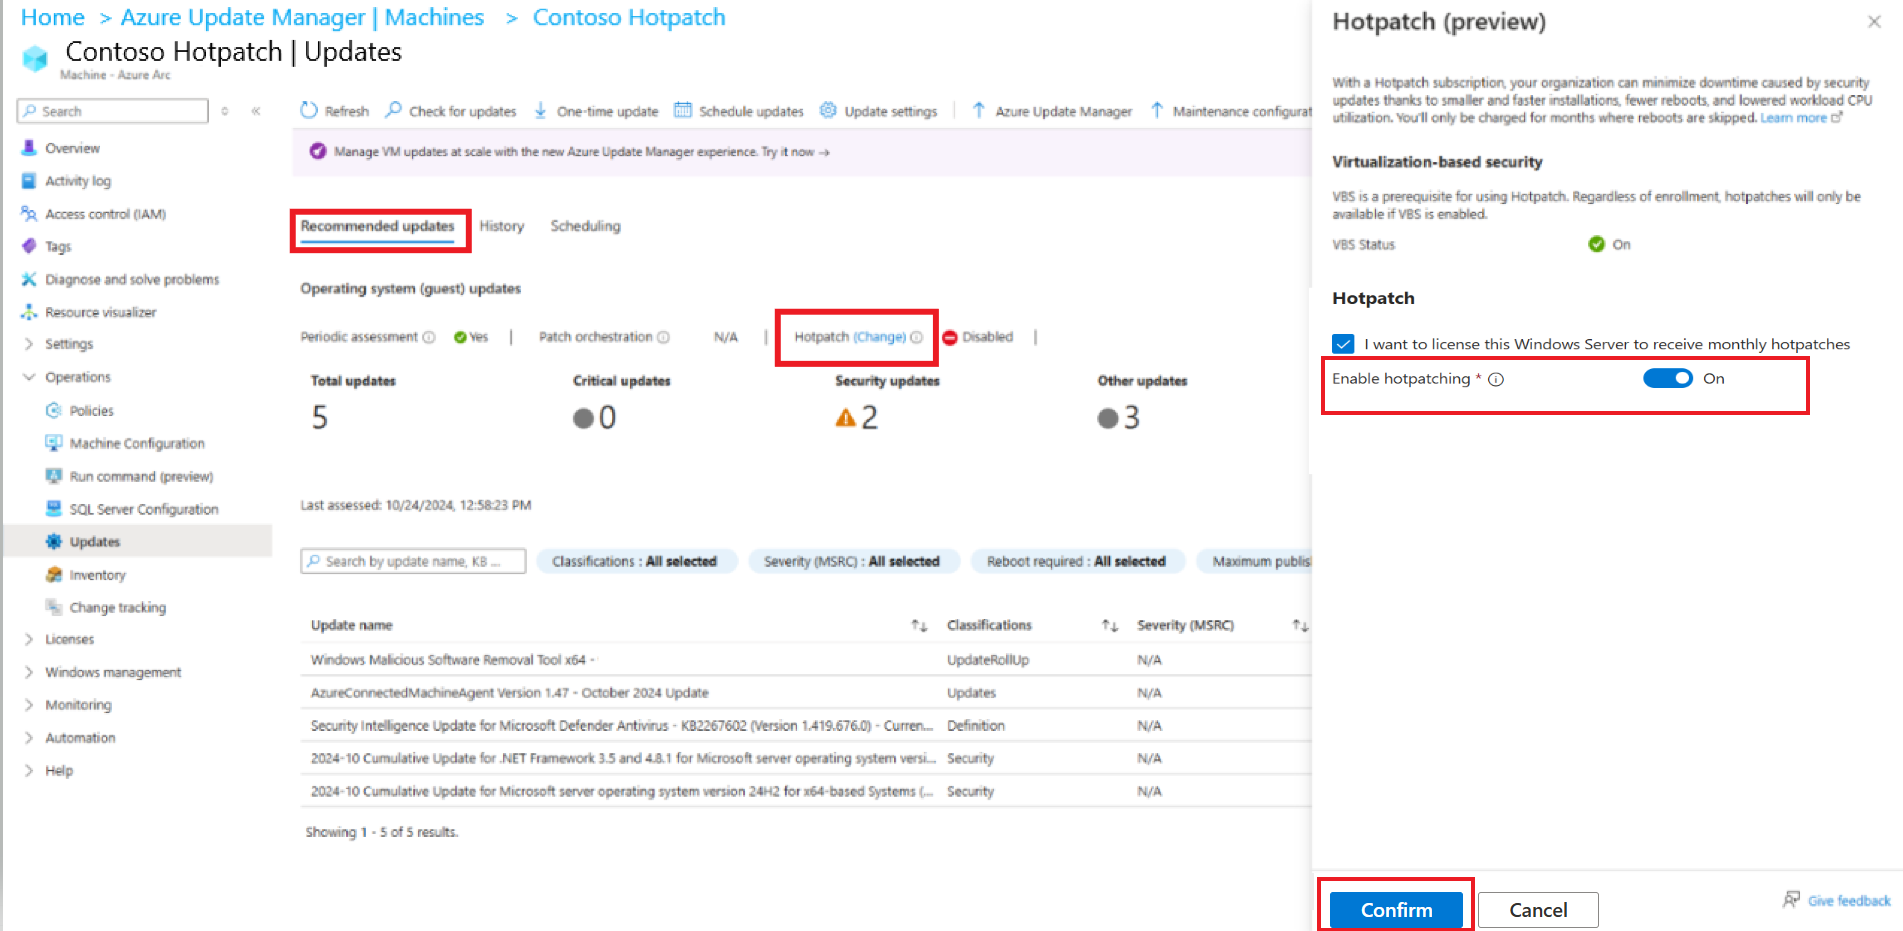Open the Classifications filter dropdown
The width and height of the screenshot is (1903, 931).
(637, 561)
